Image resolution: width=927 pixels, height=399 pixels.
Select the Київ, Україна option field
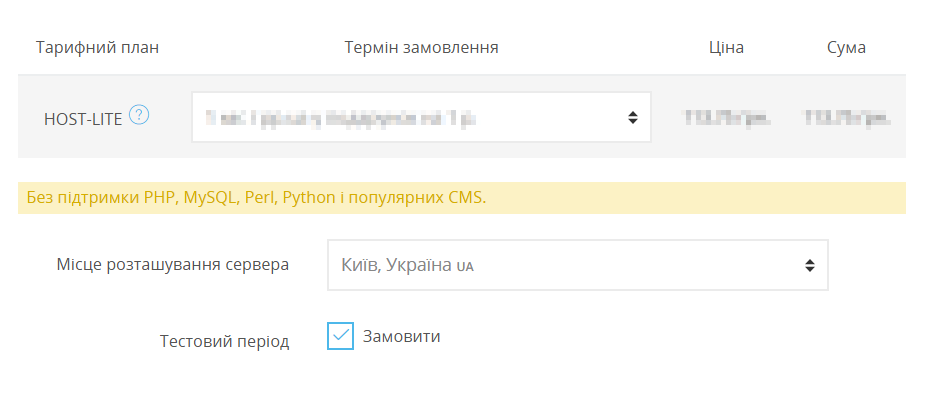(578, 265)
